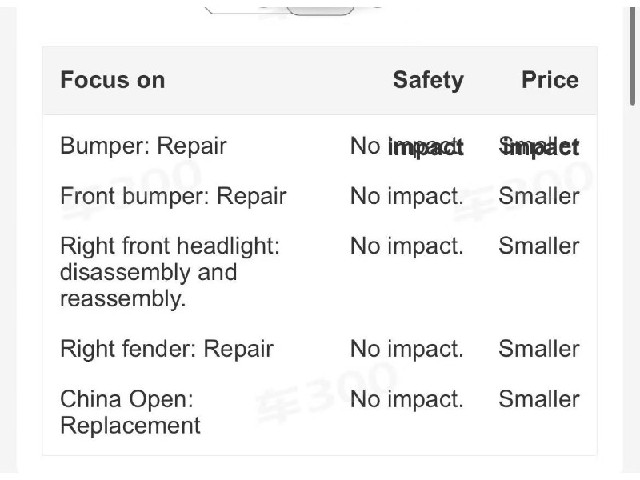
Task: Open Right front headlight disassembly entry
Action: 170,272
